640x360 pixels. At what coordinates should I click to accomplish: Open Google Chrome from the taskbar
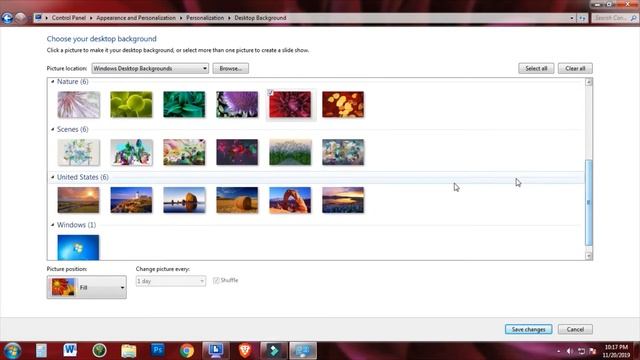[x=187, y=351]
